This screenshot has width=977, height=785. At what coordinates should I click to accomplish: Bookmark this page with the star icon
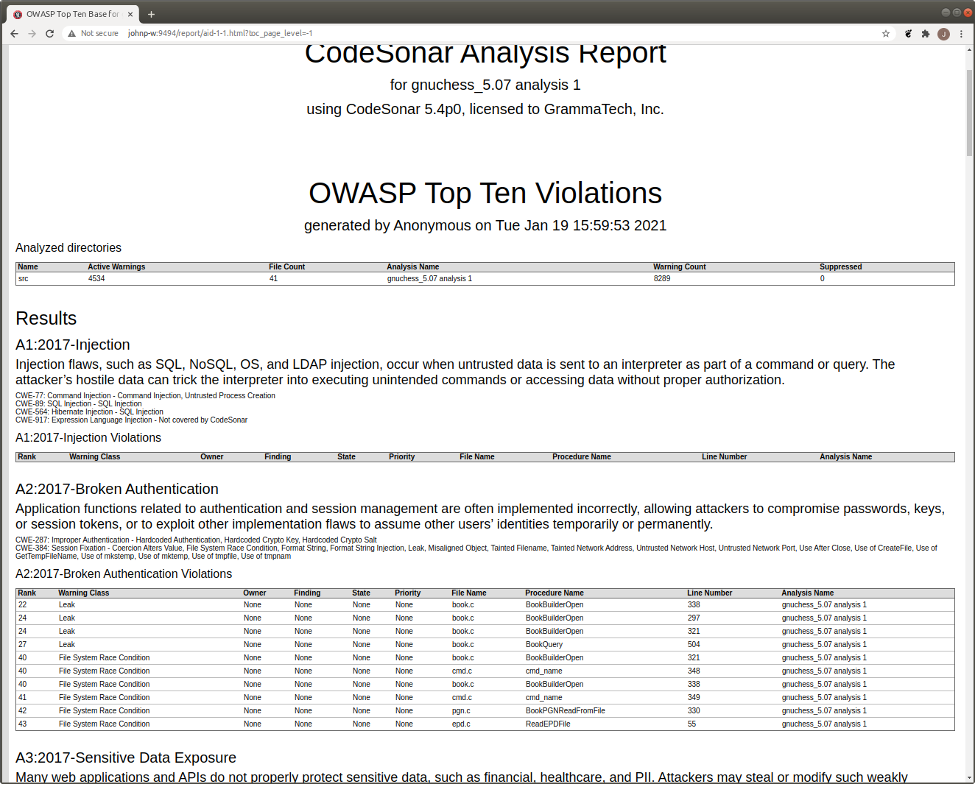(885, 34)
